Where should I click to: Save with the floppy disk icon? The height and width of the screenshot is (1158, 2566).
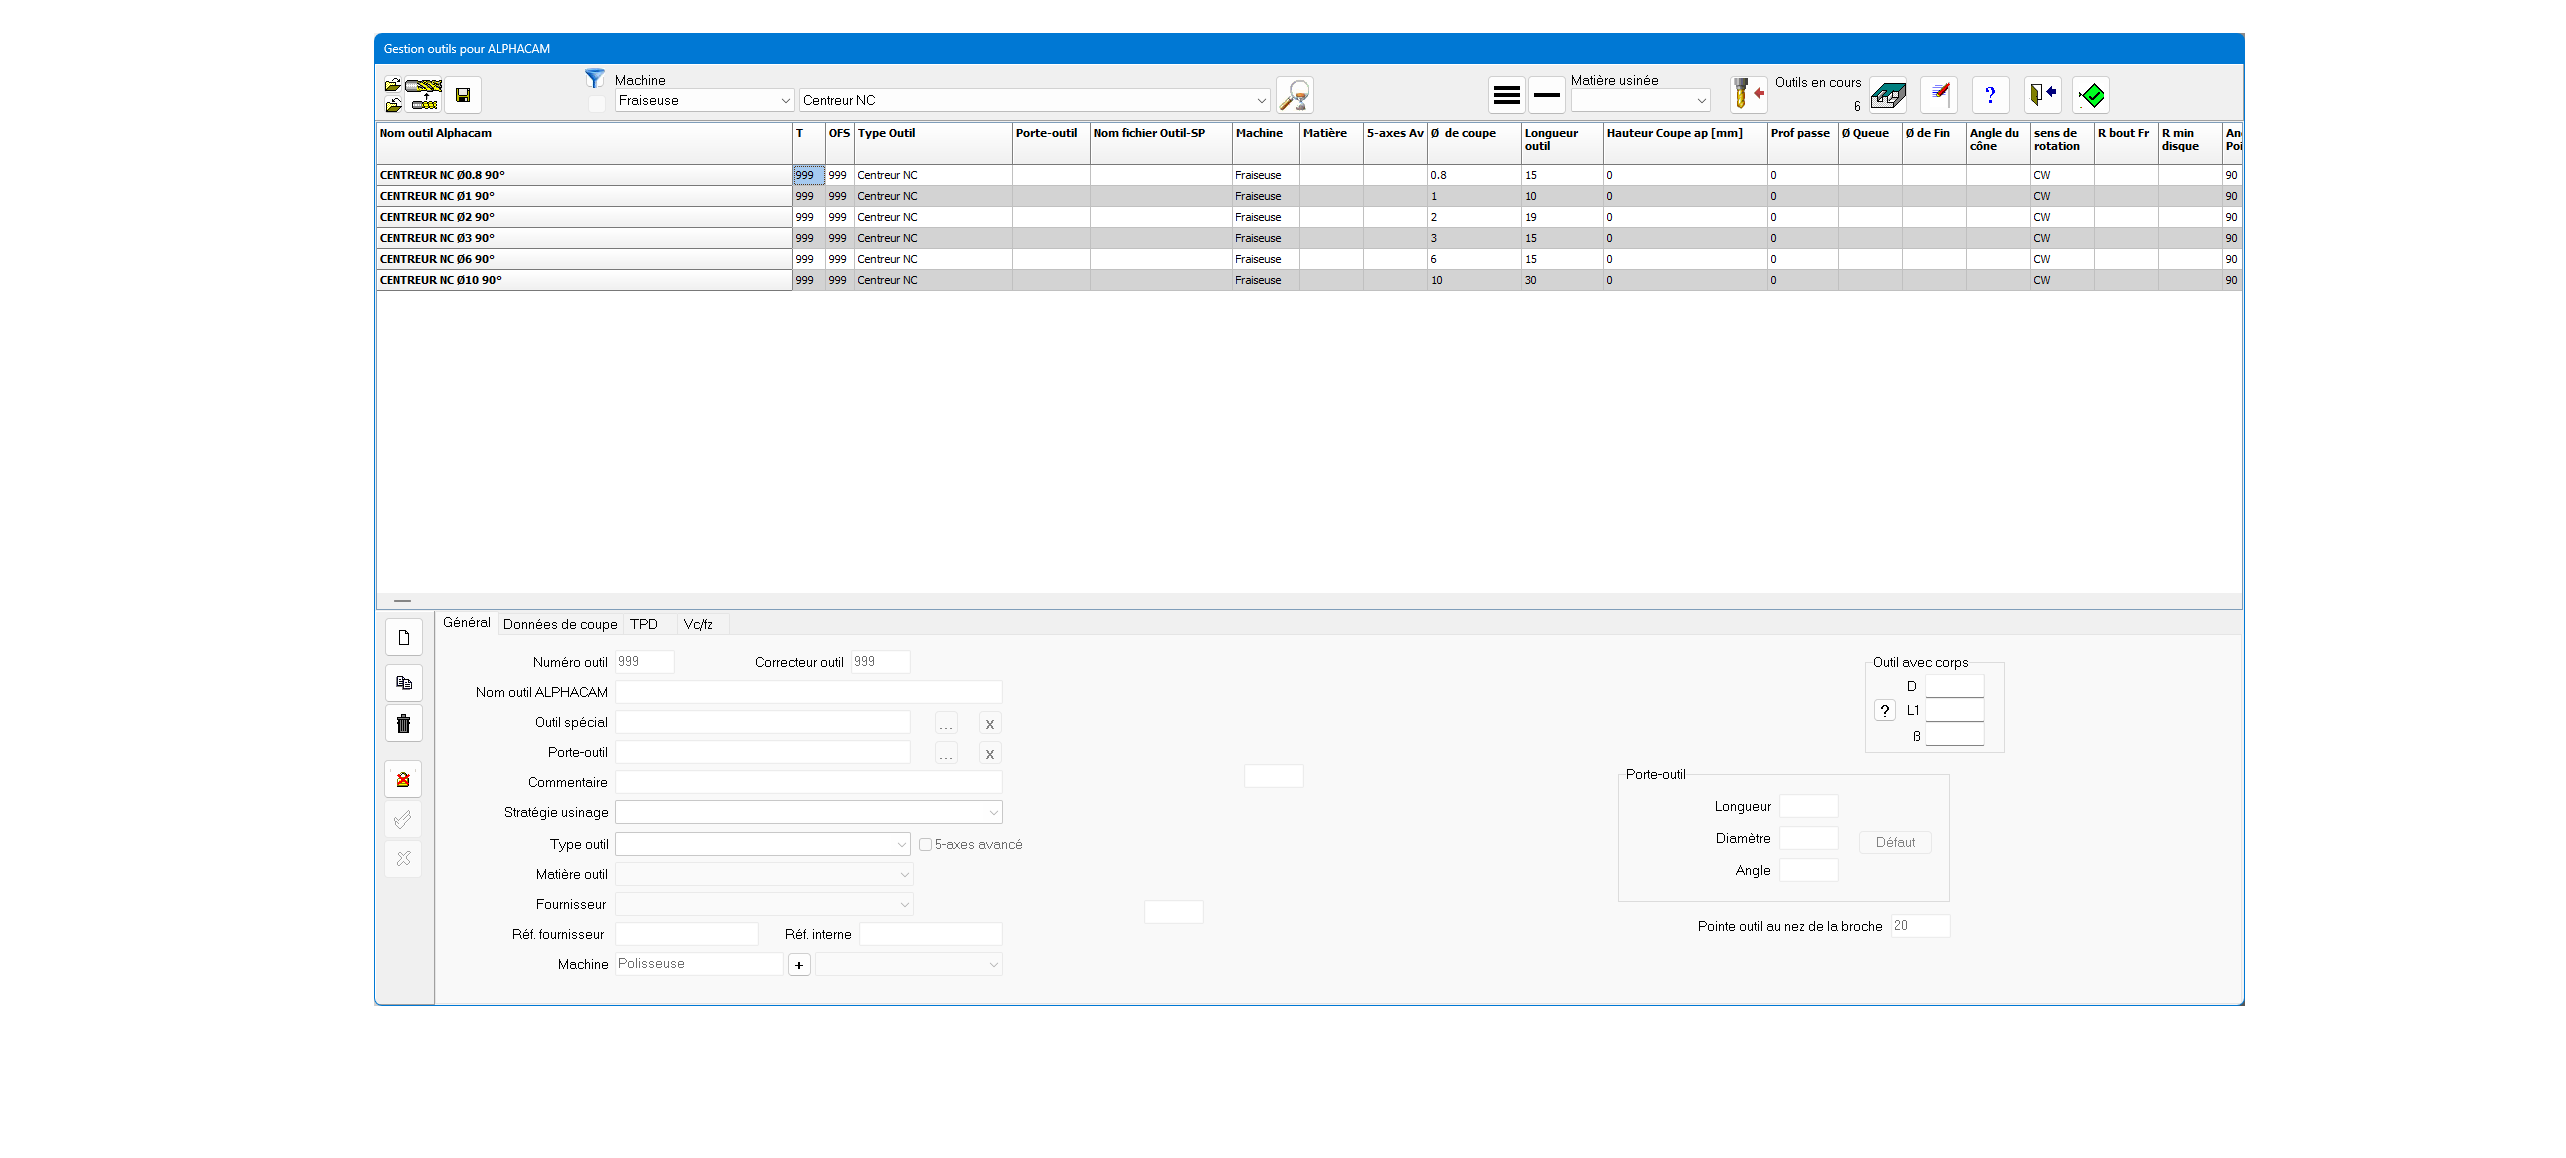coord(463,95)
